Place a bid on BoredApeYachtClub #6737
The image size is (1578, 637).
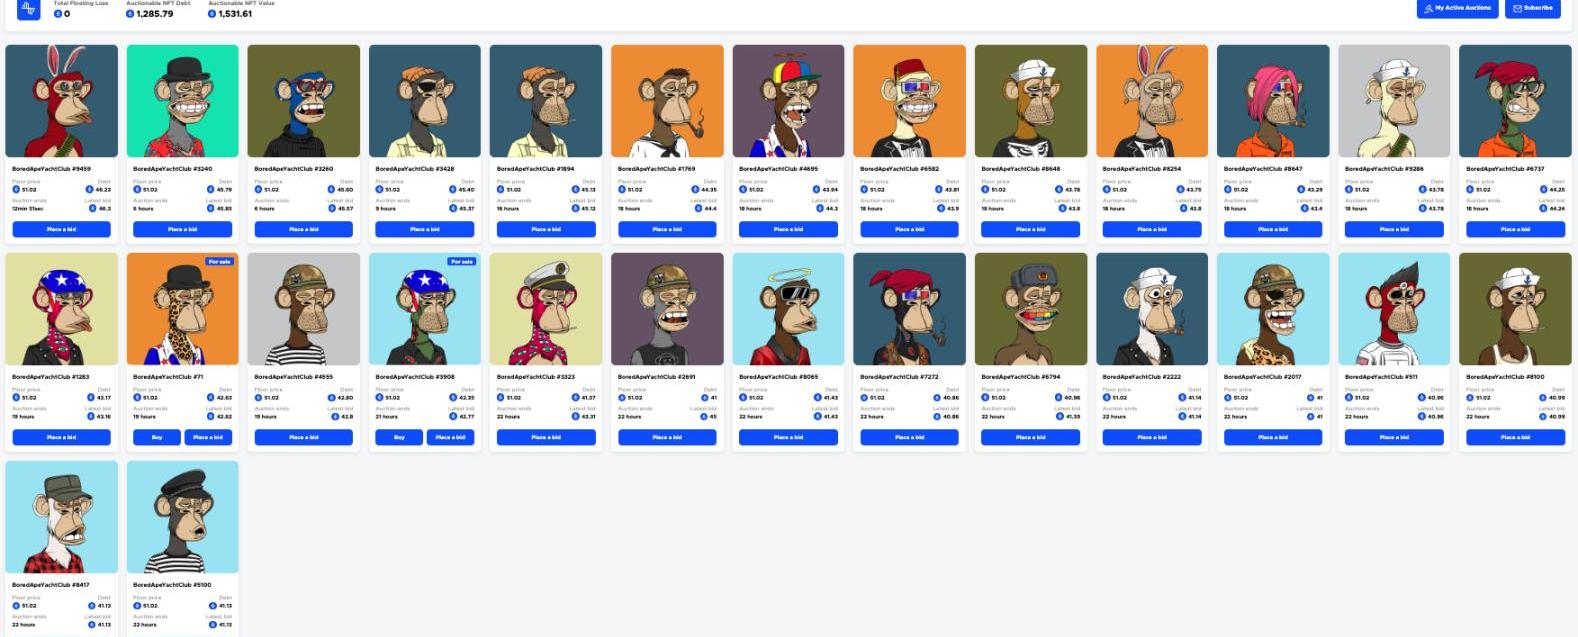(x=1515, y=229)
